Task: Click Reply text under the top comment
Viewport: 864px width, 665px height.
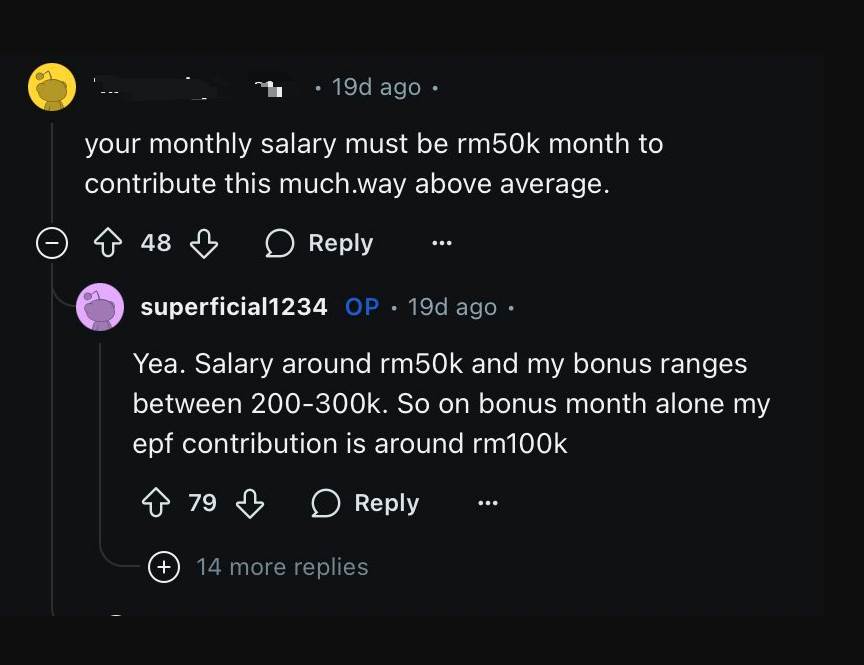Action: [x=341, y=243]
